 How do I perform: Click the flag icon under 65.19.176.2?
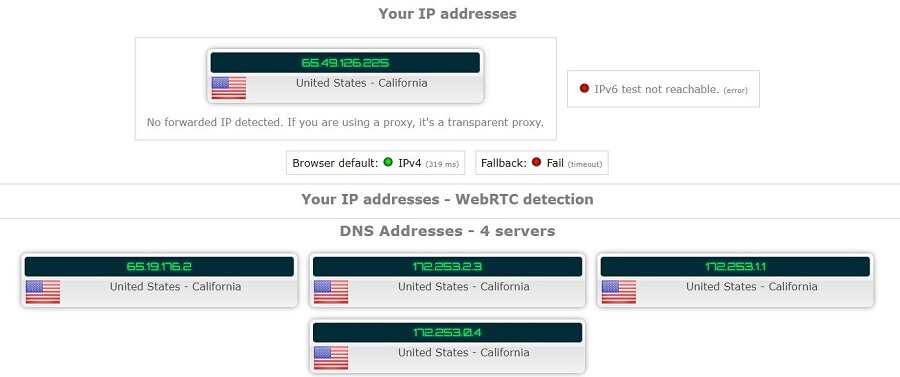coord(42,292)
